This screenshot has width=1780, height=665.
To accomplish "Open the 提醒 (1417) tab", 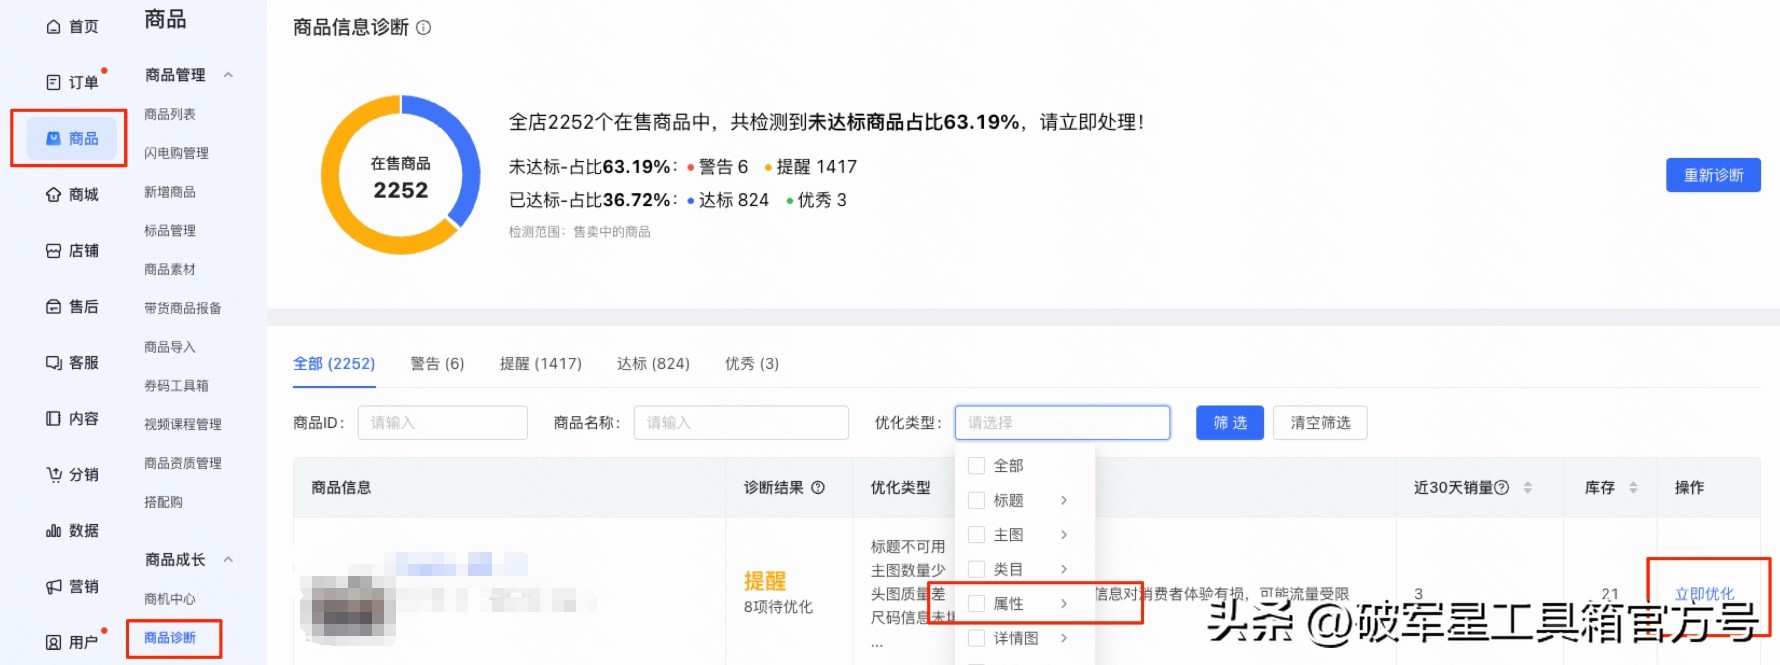I will pyautogui.click(x=541, y=363).
